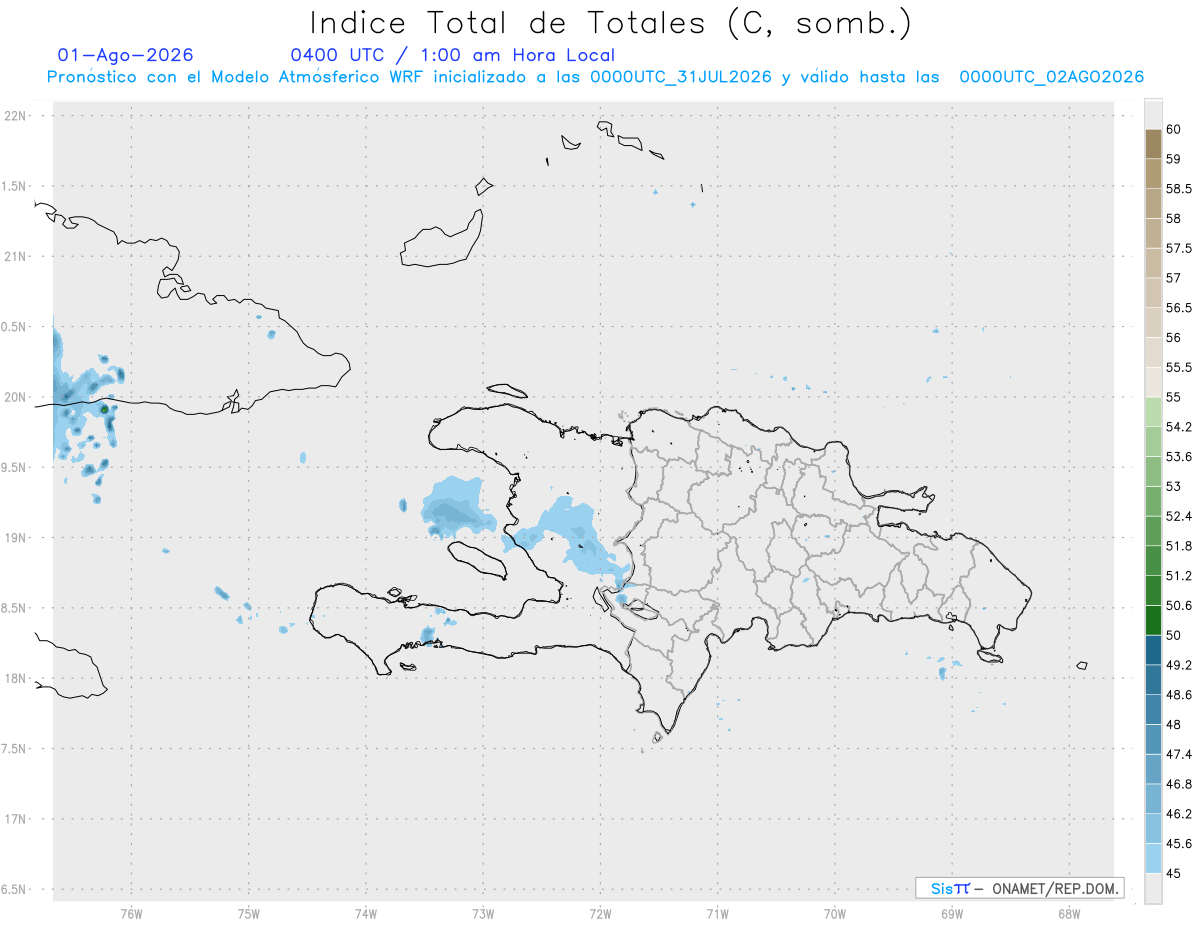Image resolution: width=1200 pixels, height=927 pixels.
Task: Click the title 'Indice Total de Totales (C, somb.)'
Action: tap(610, 22)
